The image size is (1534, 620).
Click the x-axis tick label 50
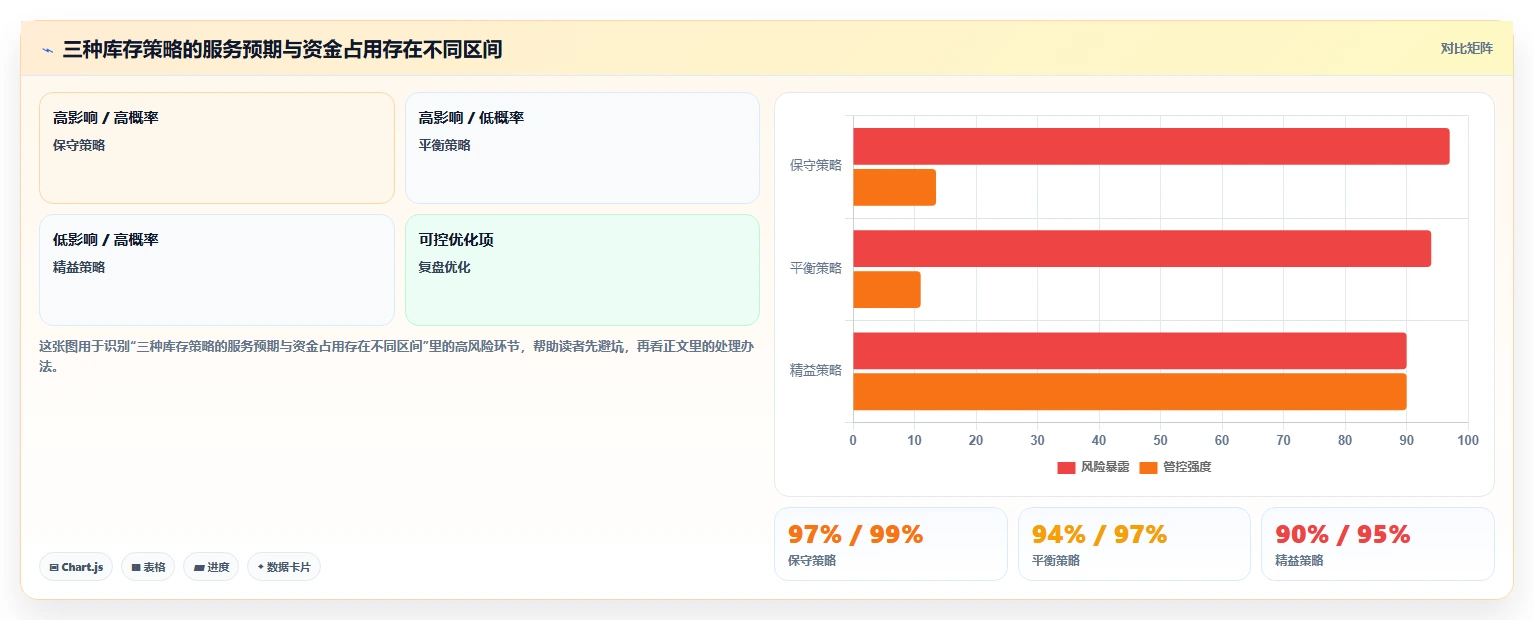click(x=1160, y=440)
